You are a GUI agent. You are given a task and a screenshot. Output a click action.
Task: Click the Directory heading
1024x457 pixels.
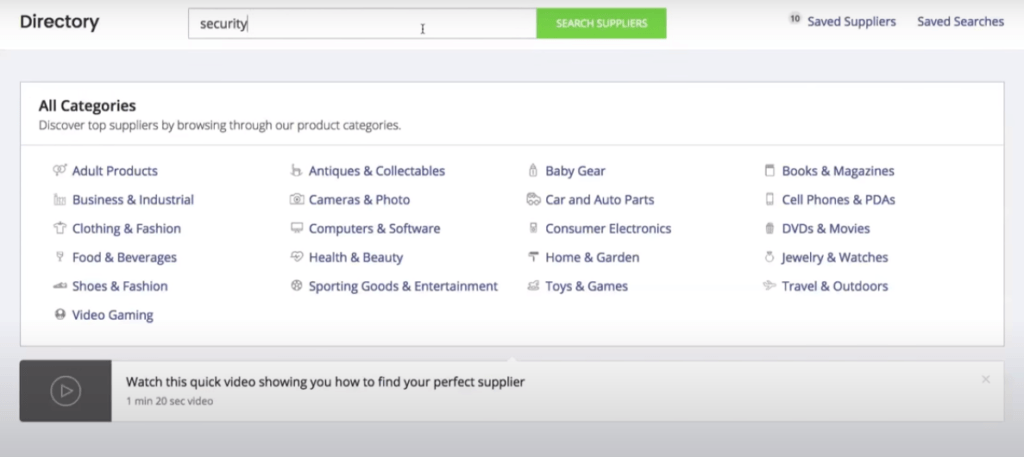59,22
